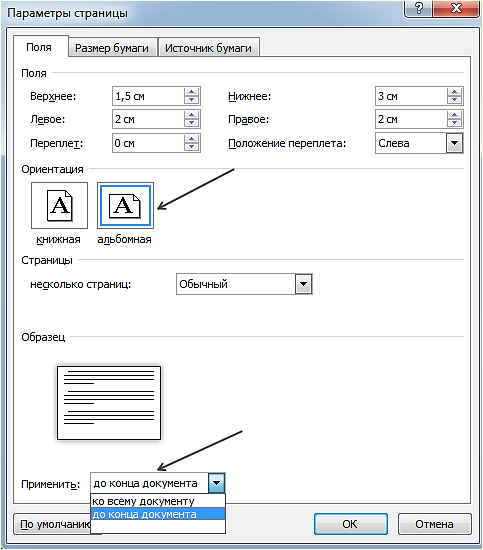The width and height of the screenshot is (483, 550).
Task: Increase the Верхнее margin with up arrow
Action: click(192, 92)
